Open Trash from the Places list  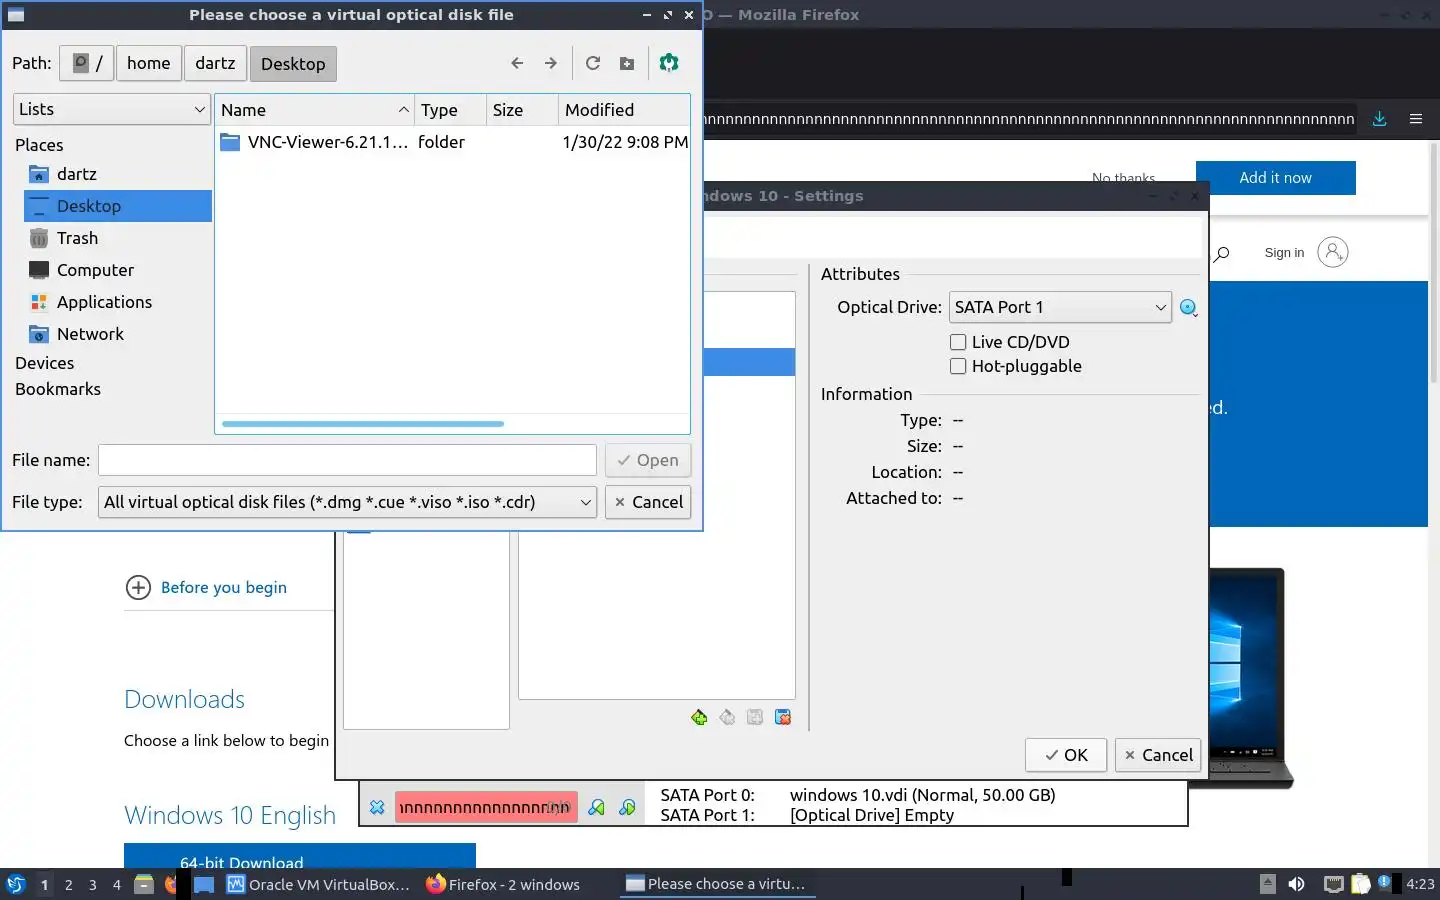click(118, 238)
